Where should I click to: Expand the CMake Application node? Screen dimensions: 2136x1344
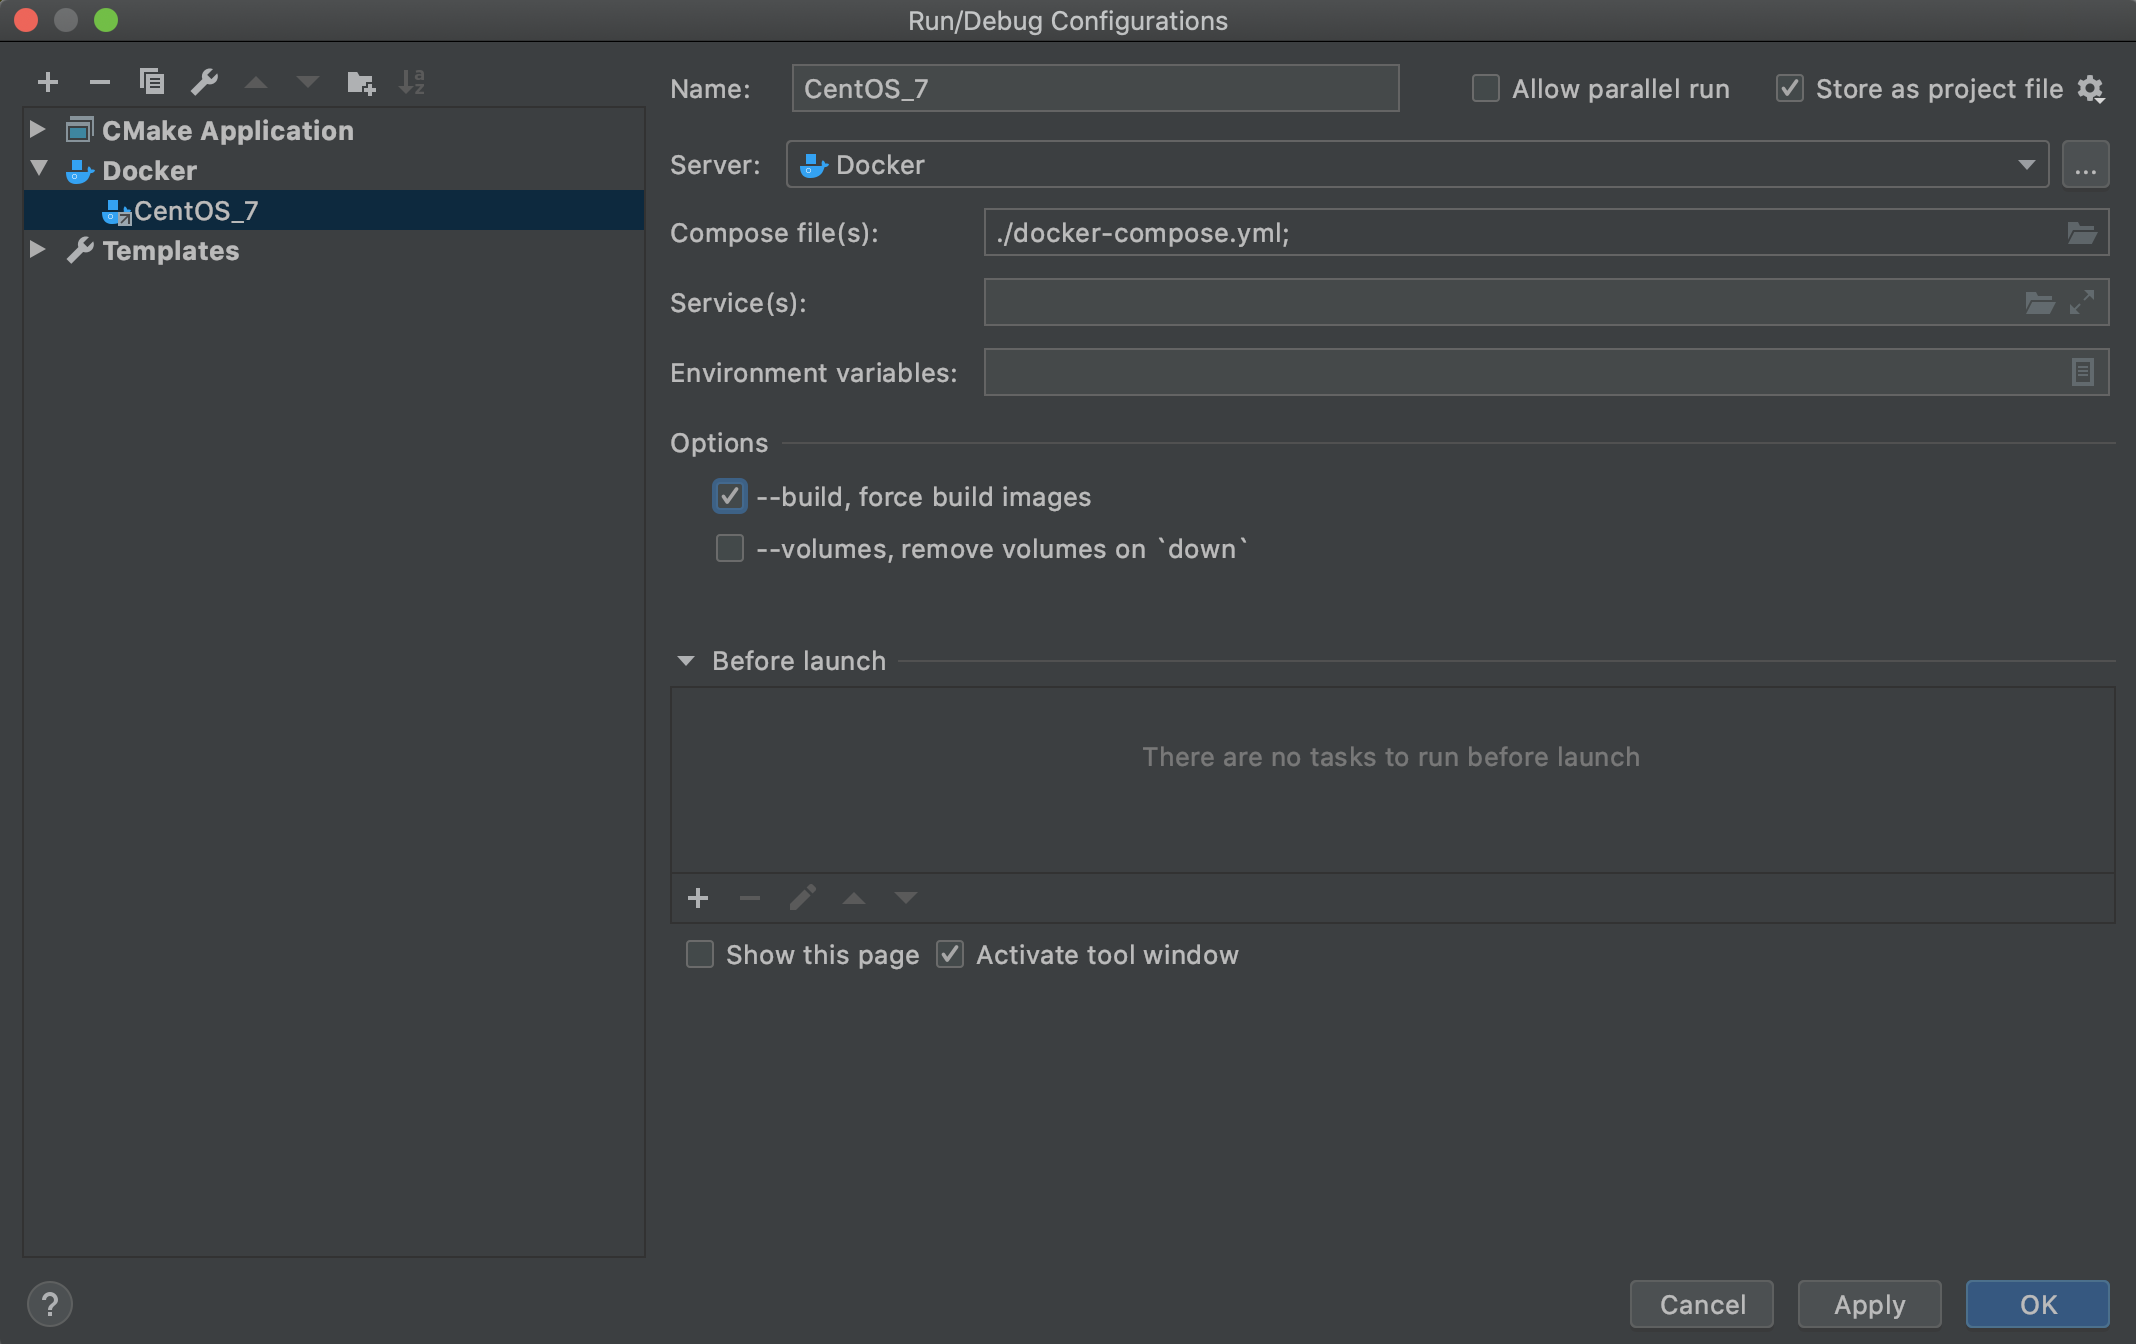click(37, 130)
